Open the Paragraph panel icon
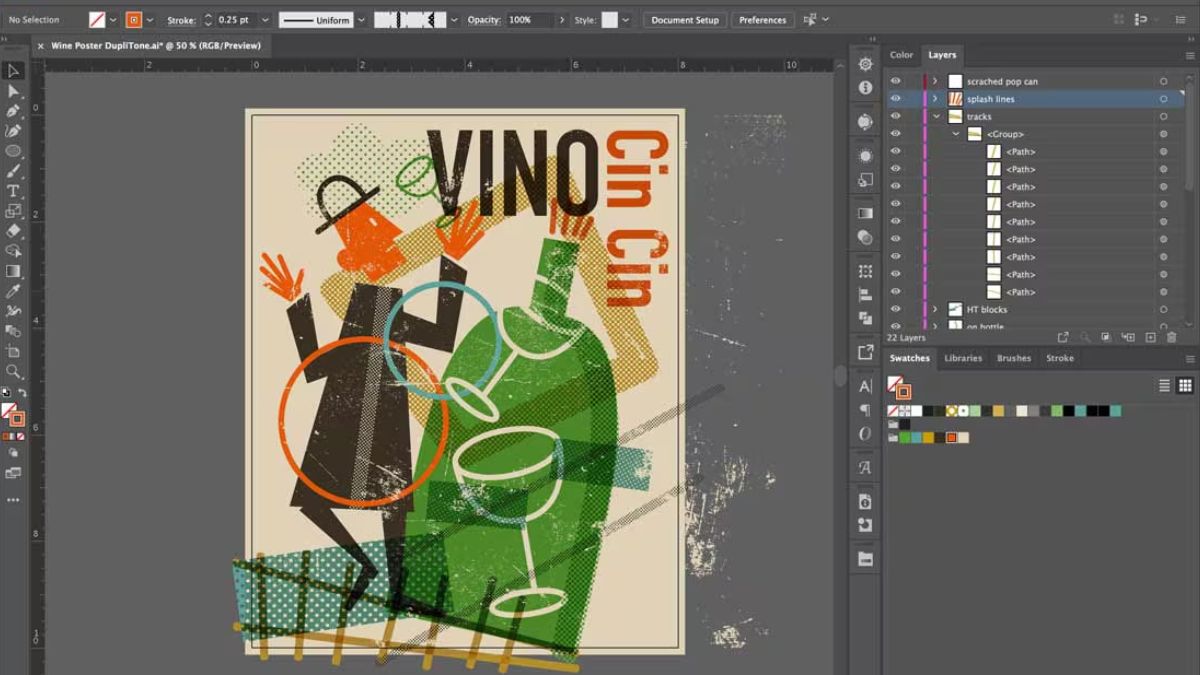This screenshot has height=675, width=1200. pyautogui.click(x=865, y=410)
